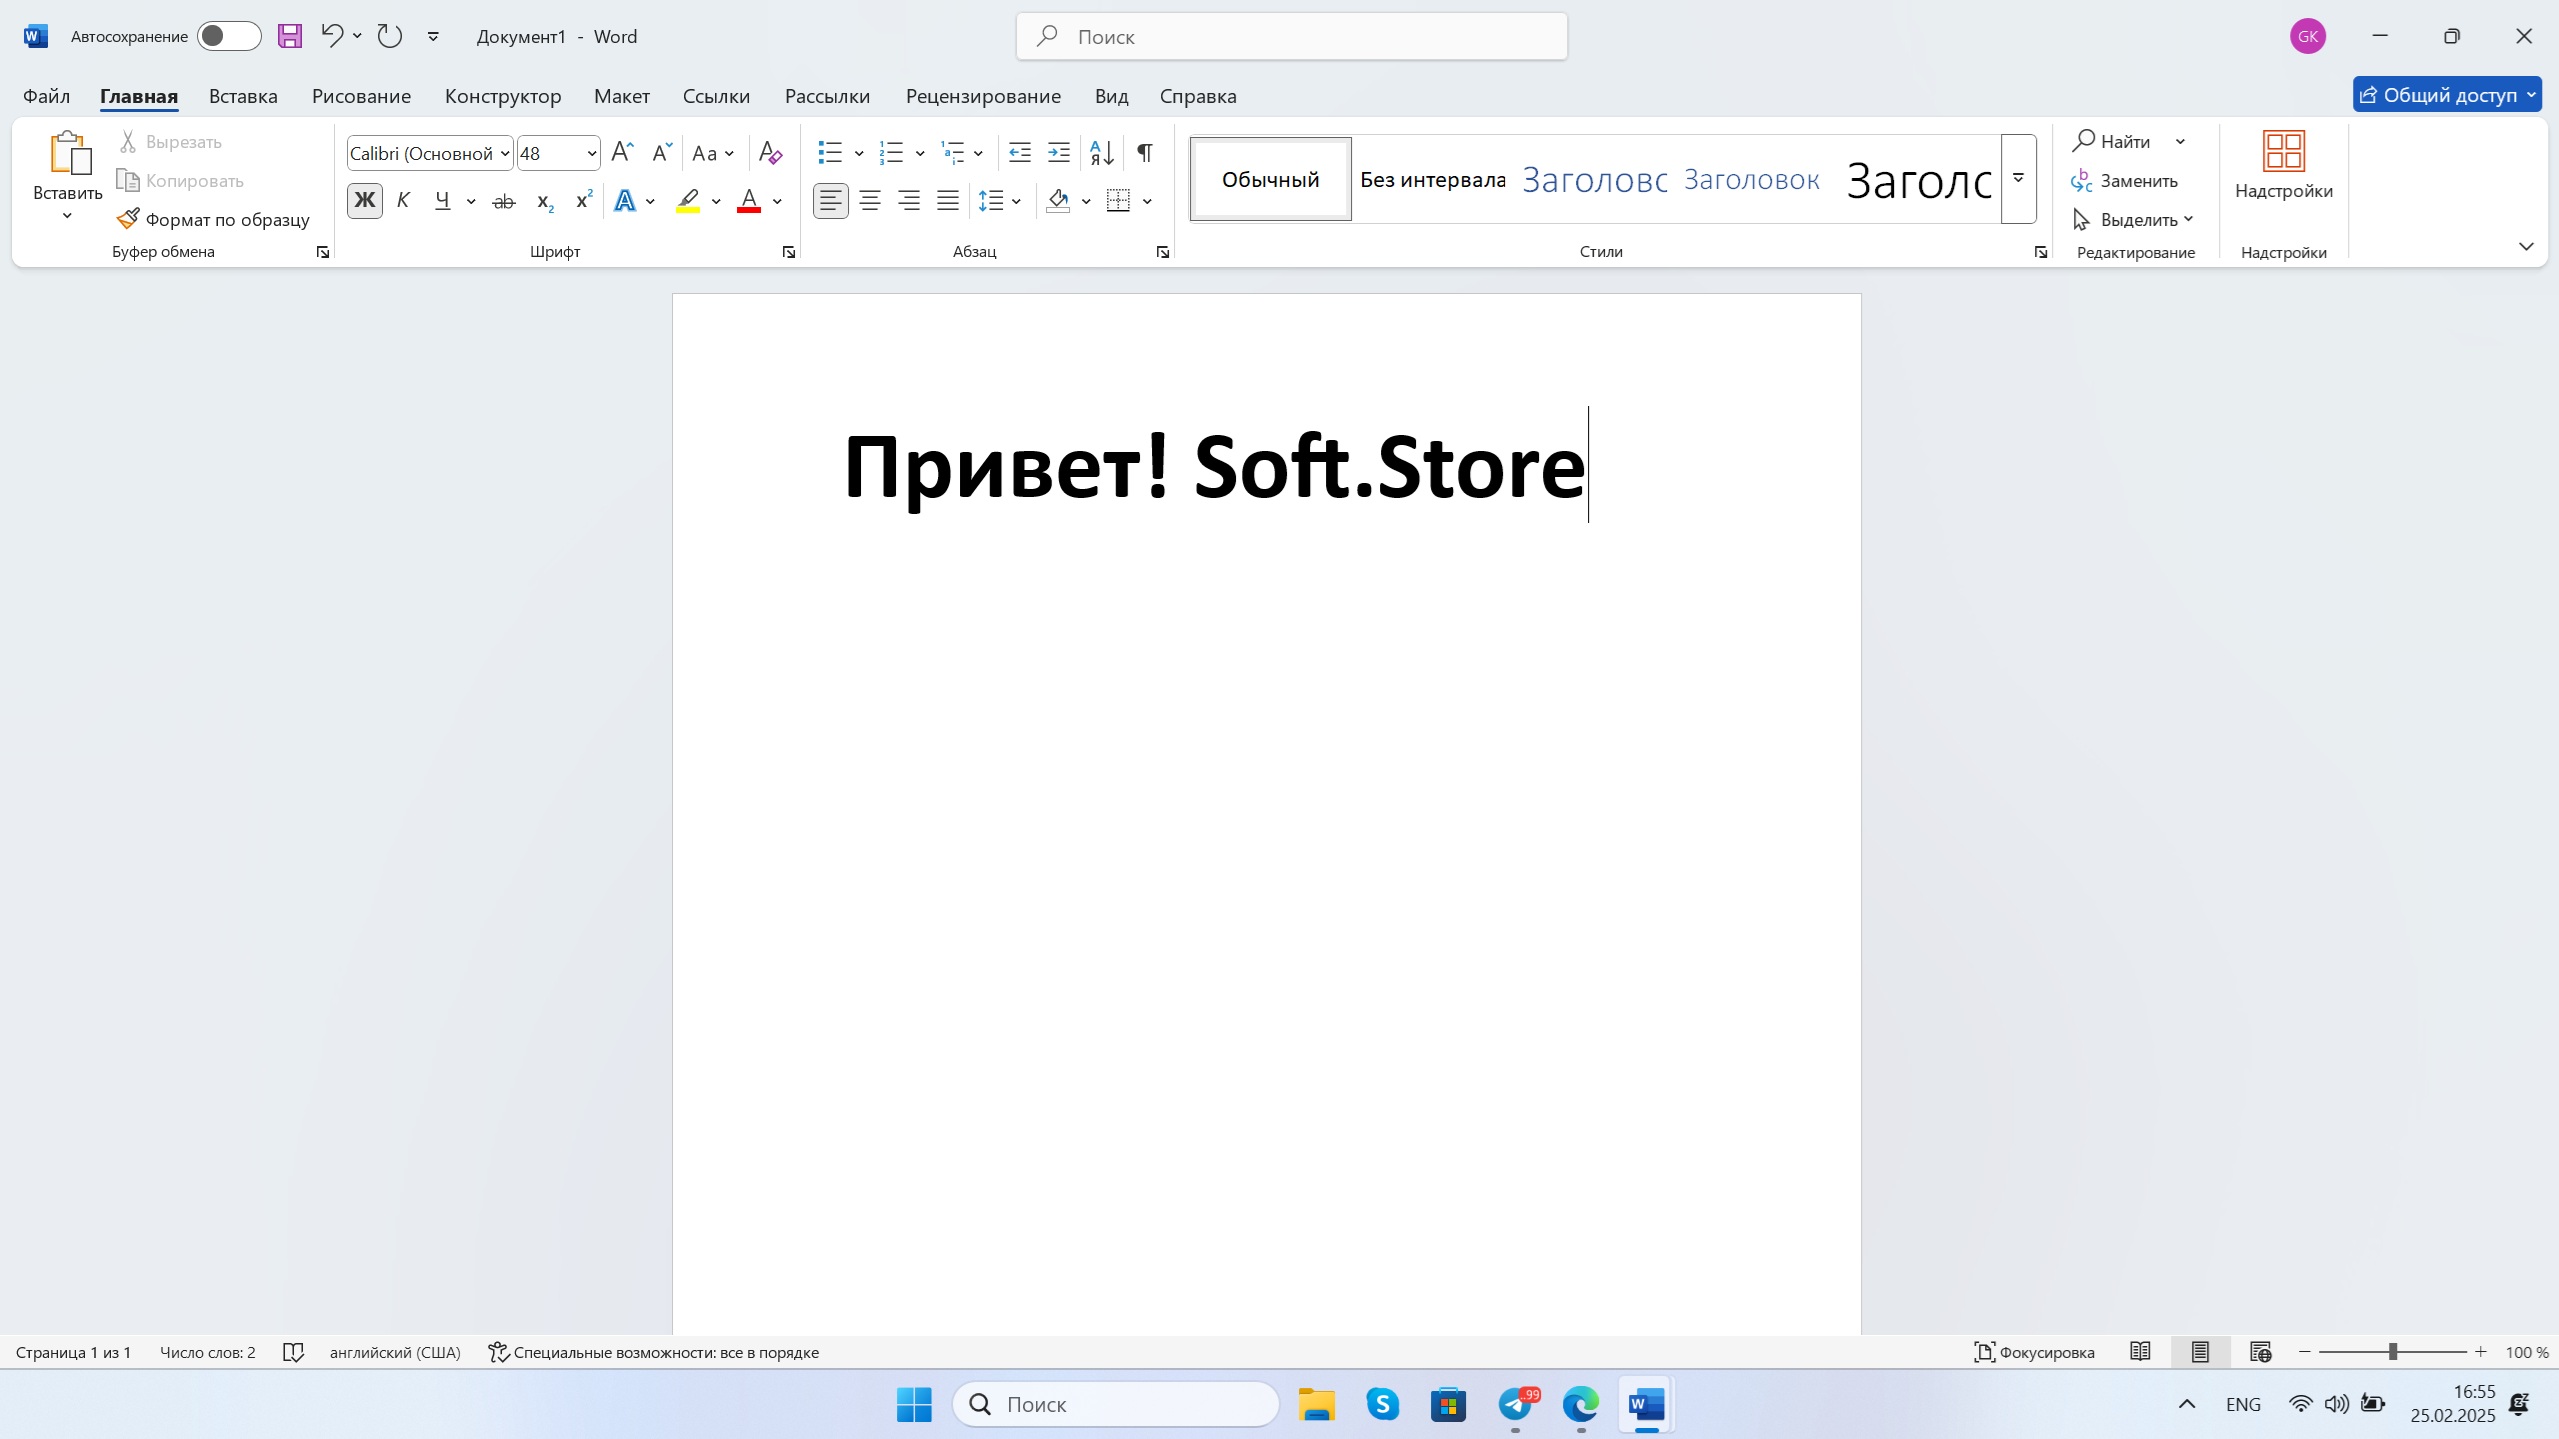
Task: Click the zoom slider in status bar
Action: (x=2393, y=1352)
